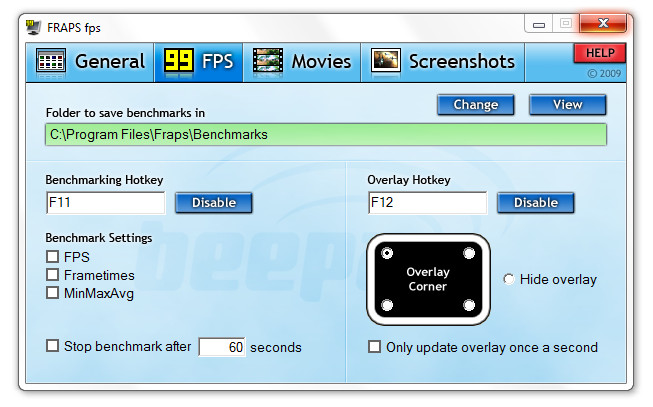The width and height of the screenshot is (653, 407).
Task: Click the General tab keyboard-grid icon
Action: click(51, 62)
